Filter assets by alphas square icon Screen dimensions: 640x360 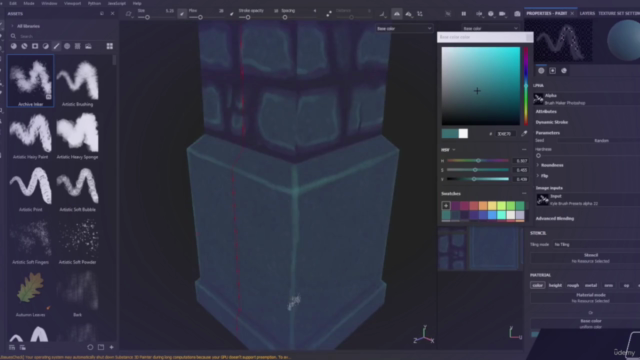click(35, 46)
